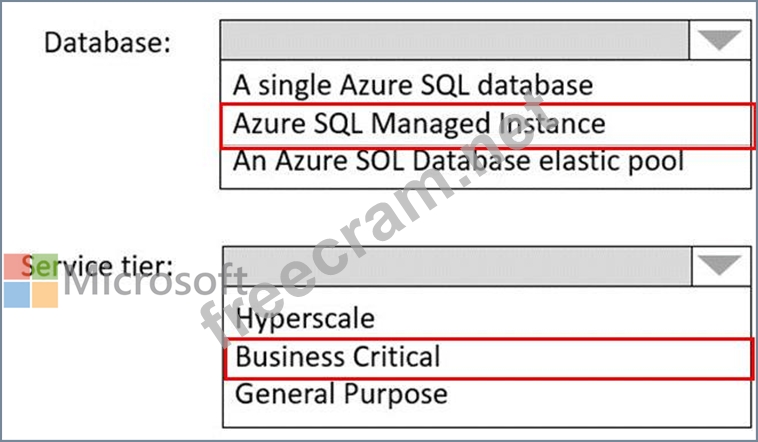
Task: Click the gray Service tier combo box field
Action: pos(454,266)
